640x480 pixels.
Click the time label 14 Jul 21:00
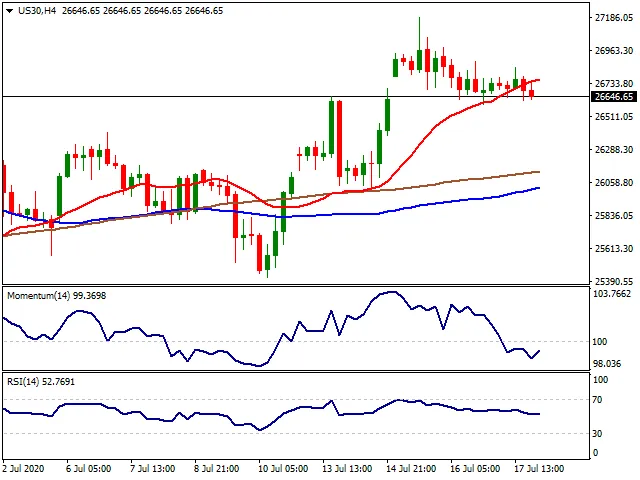[411, 469]
